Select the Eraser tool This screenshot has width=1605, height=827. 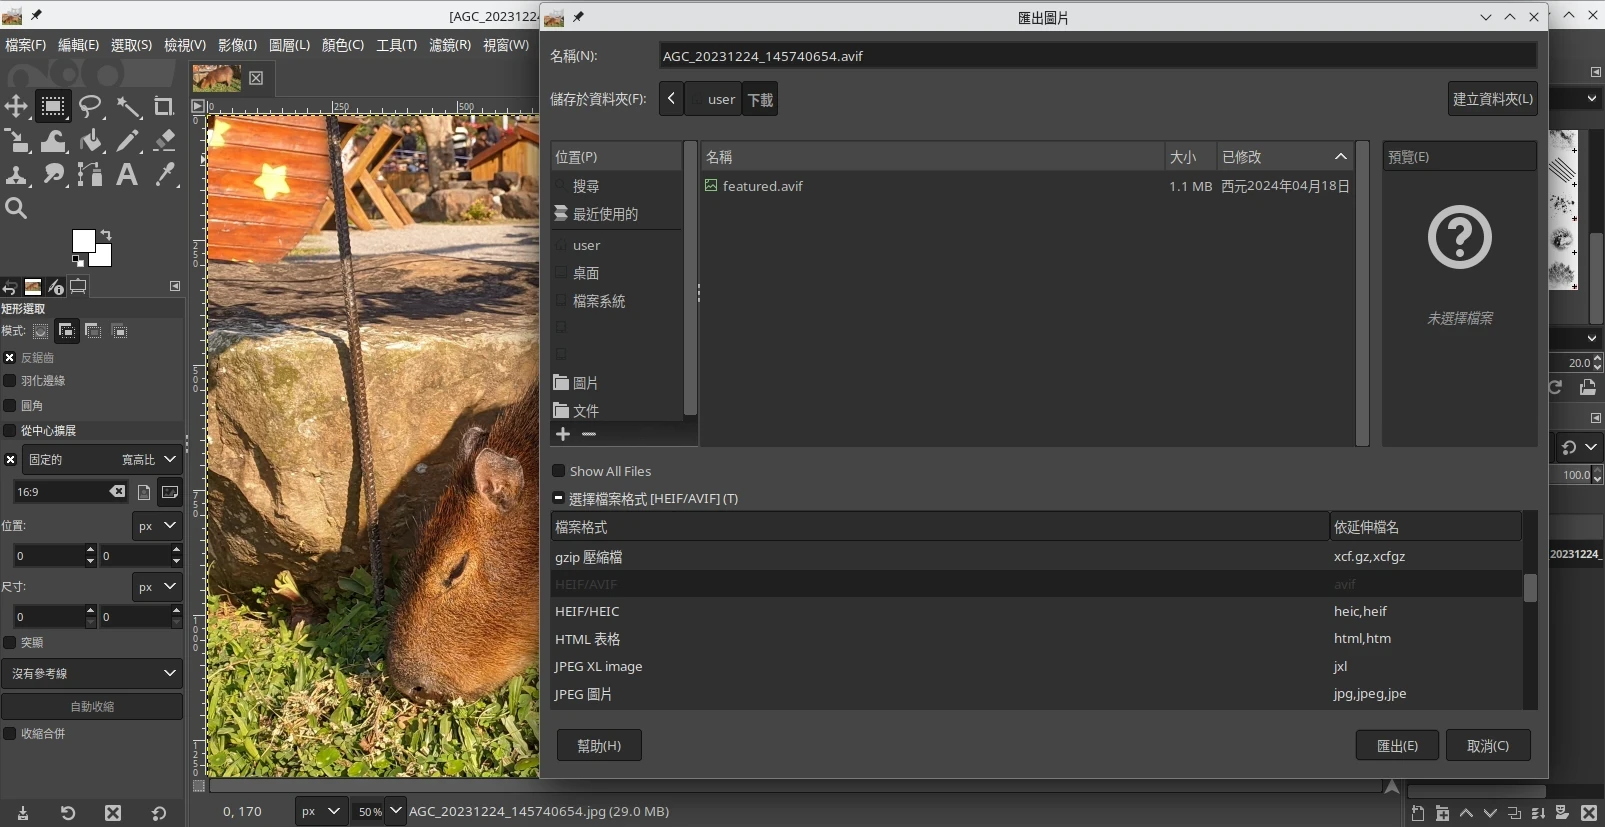[x=165, y=141]
